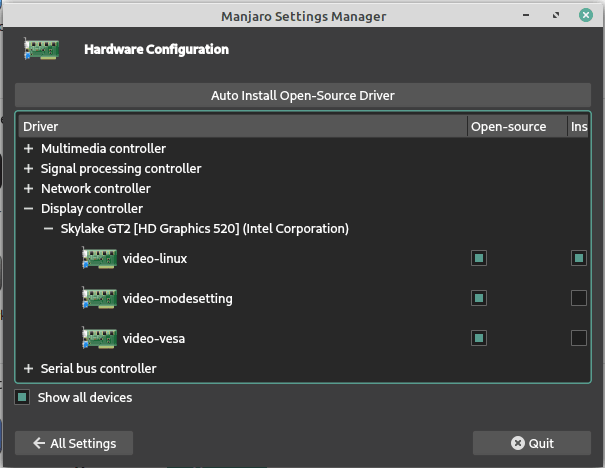
Task: Click the Driver column header
Action: tap(240, 127)
